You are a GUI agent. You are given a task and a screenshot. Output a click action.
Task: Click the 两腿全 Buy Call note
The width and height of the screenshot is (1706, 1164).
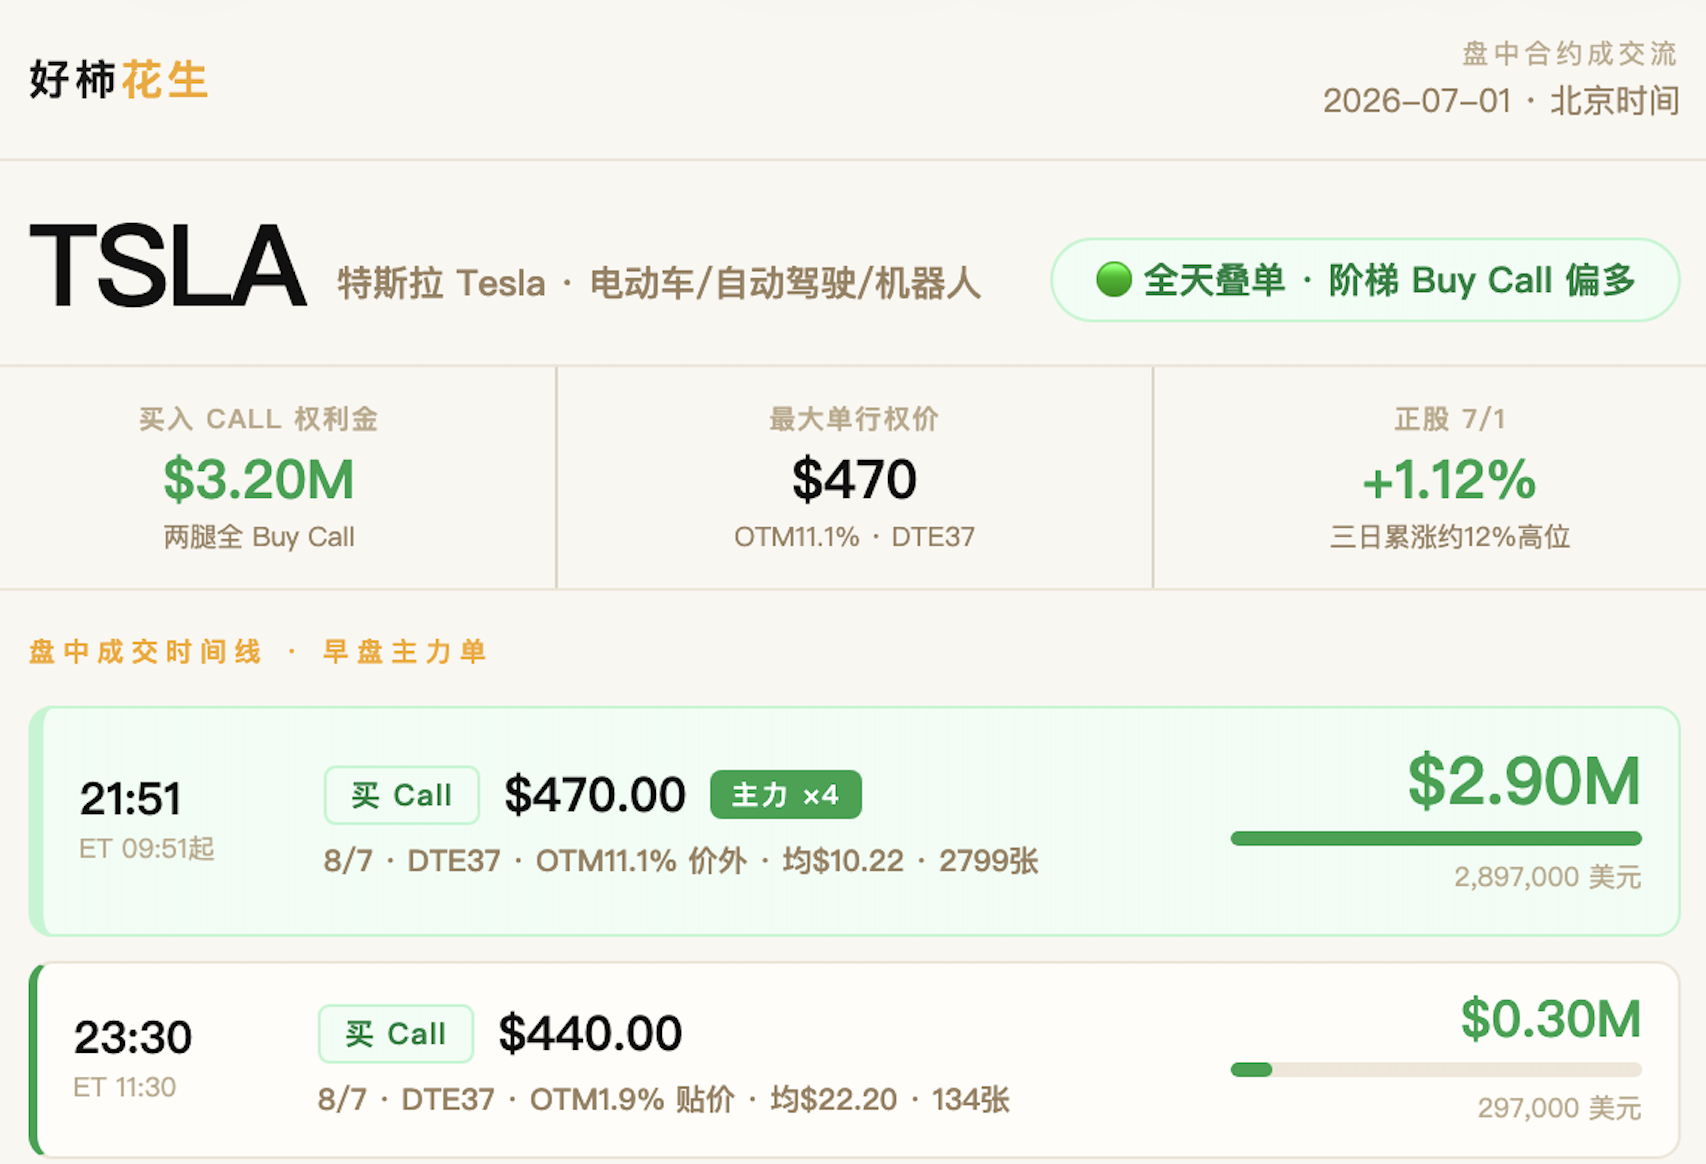[x=259, y=537]
